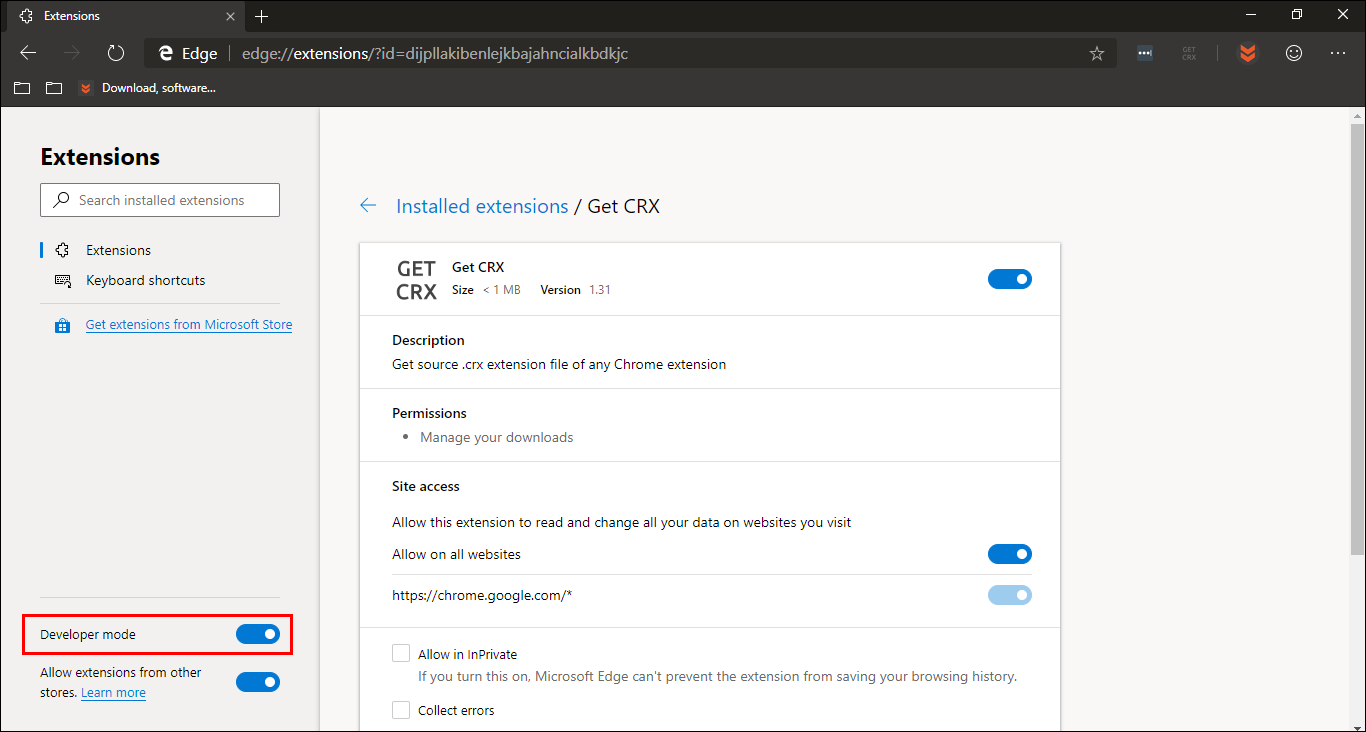Click the Search installed extensions field
Viewport: 1366px width, 732px height.
(x=160, y=200)
